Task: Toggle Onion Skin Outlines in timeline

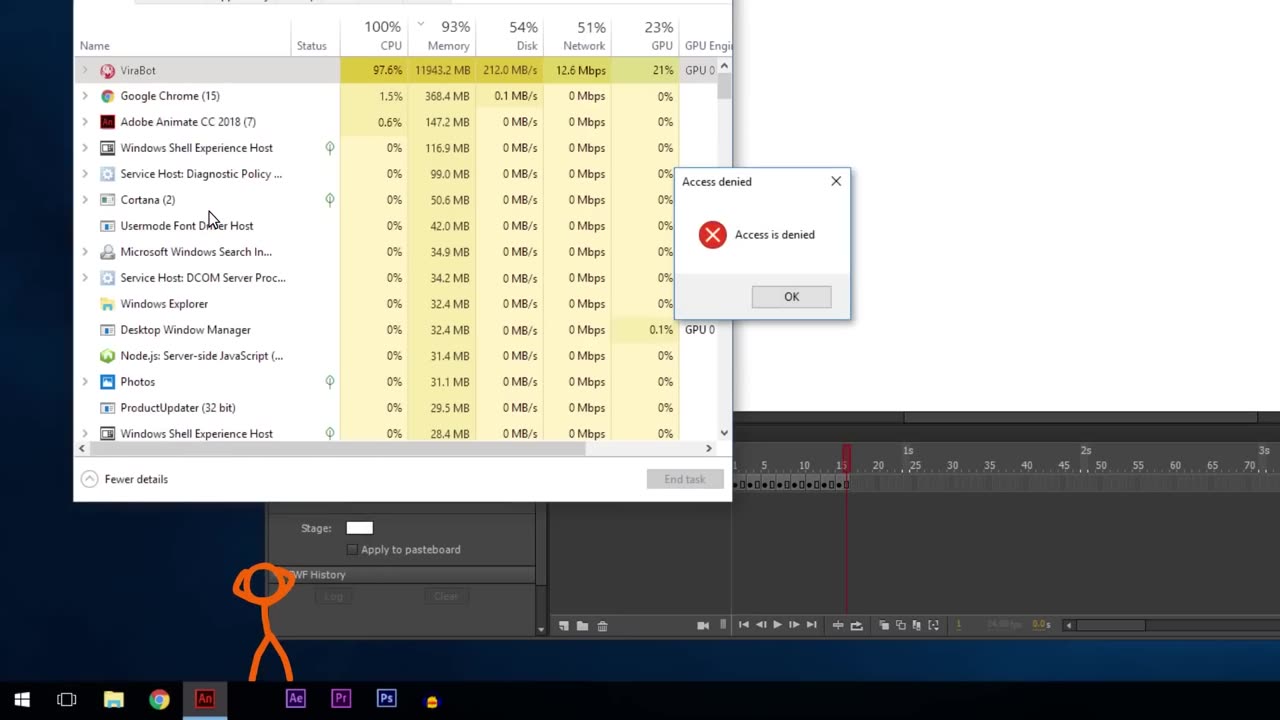Action: tap(900, 625)
